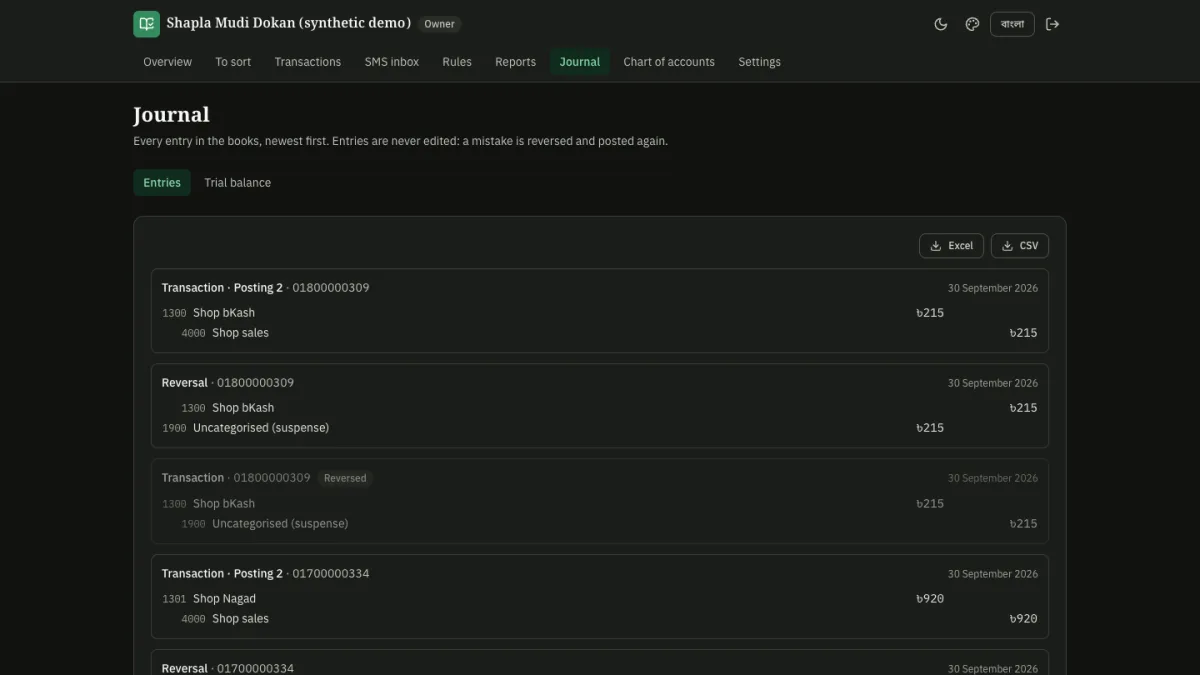Image resolution: width=1200 pixels, height=675 pixels.
Task: Click the Shapla Mudi Dokan (synthetic demo) title
Action: pyautogui.click(x=288, y=23)
